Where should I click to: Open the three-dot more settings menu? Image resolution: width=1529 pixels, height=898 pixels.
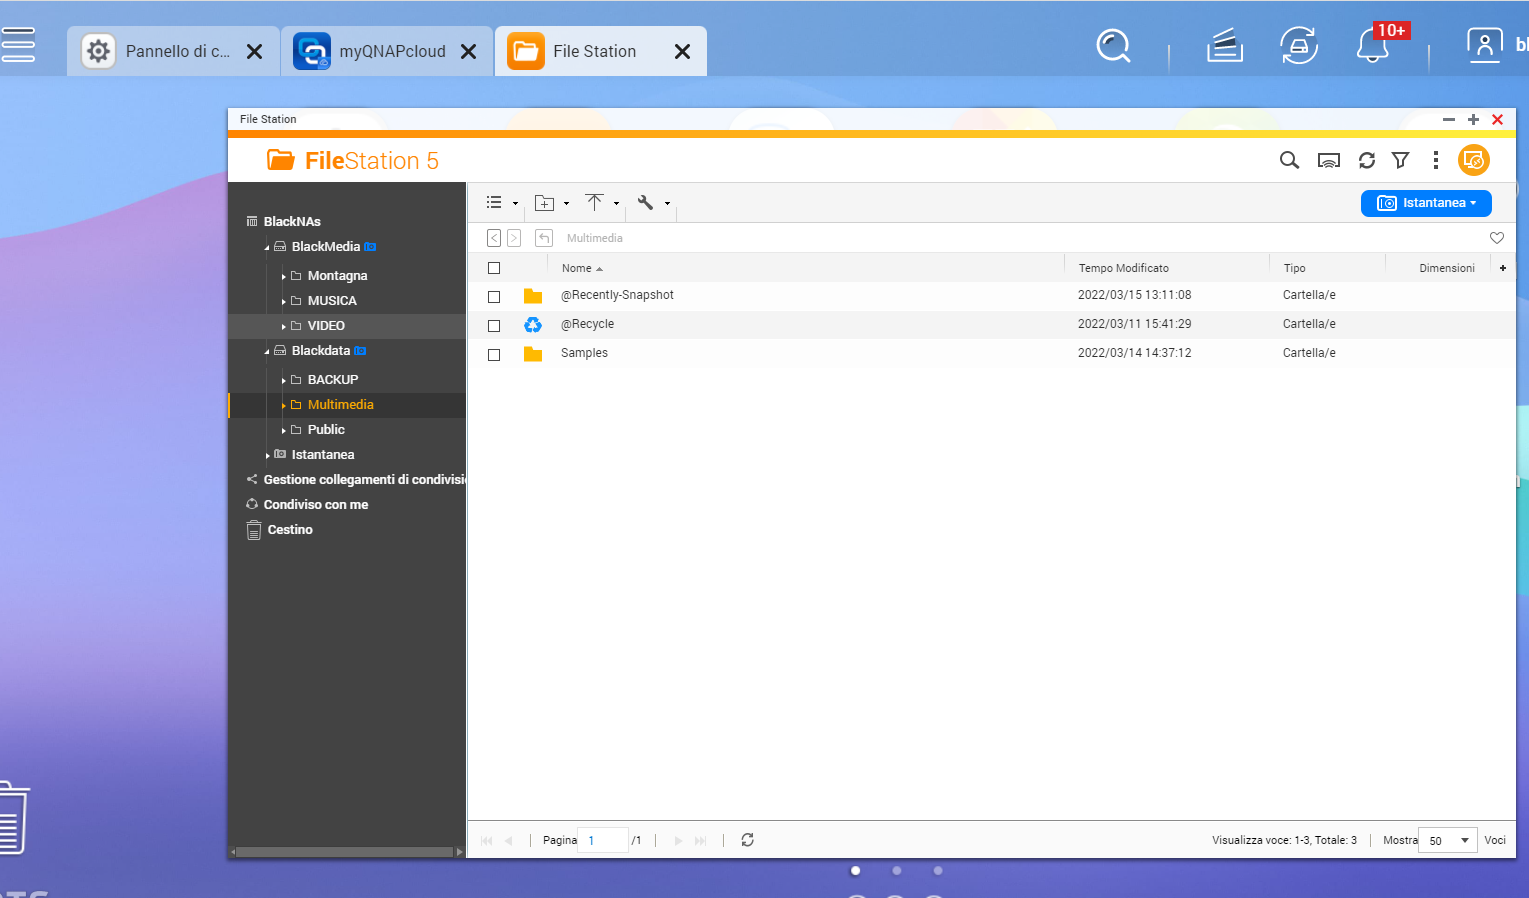[x=1435, y=160]
